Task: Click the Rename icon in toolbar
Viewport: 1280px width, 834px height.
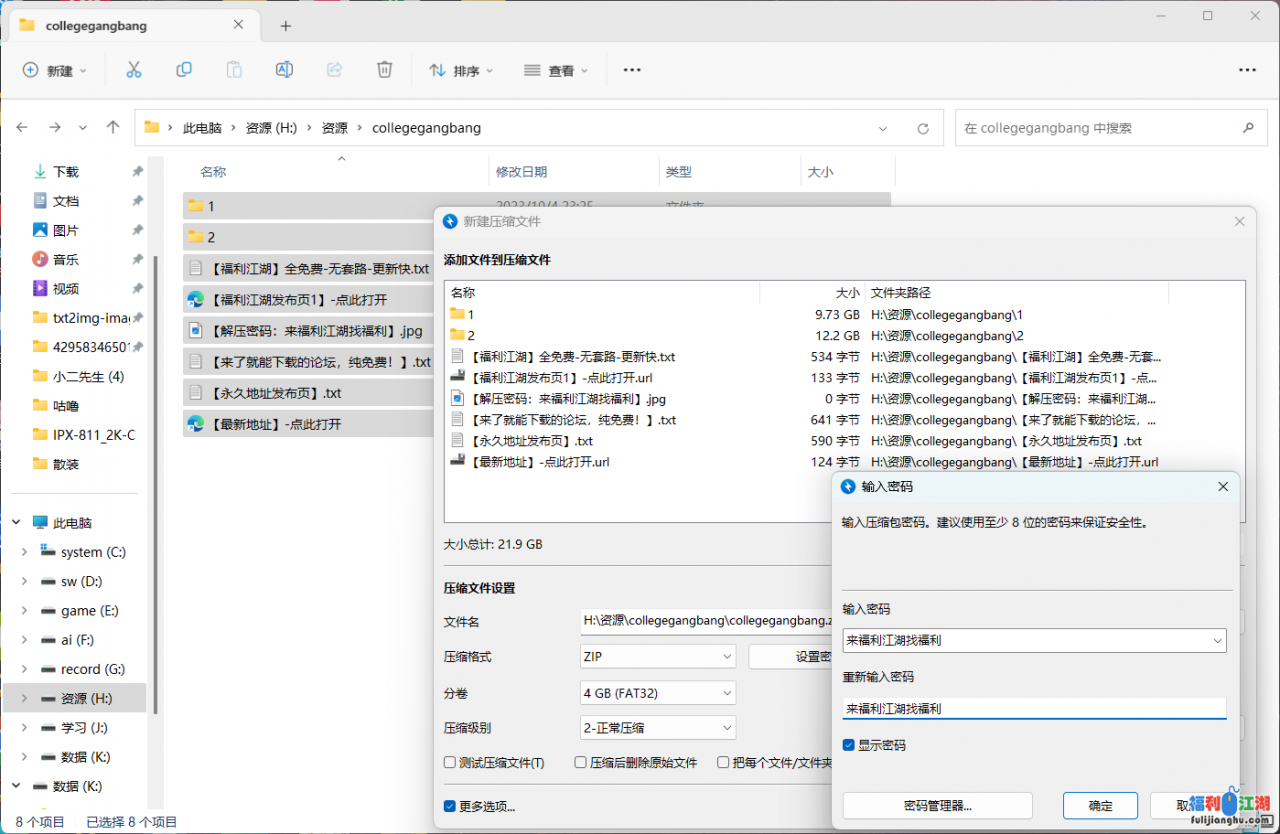Action: pyautogui.click(x=284, y=70)
